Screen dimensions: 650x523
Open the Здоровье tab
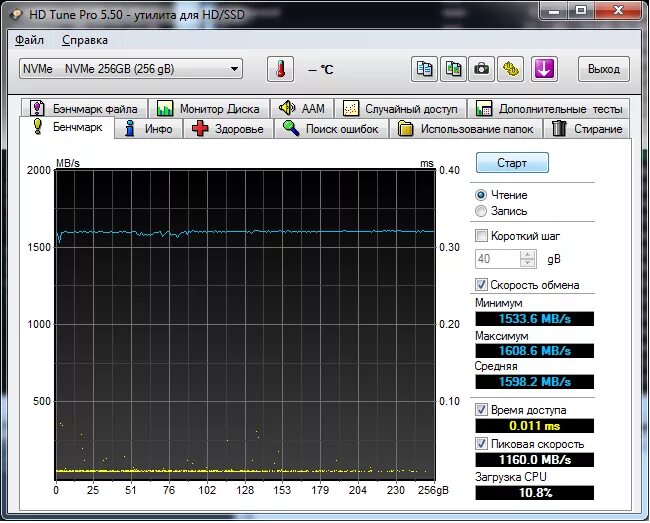228,129
